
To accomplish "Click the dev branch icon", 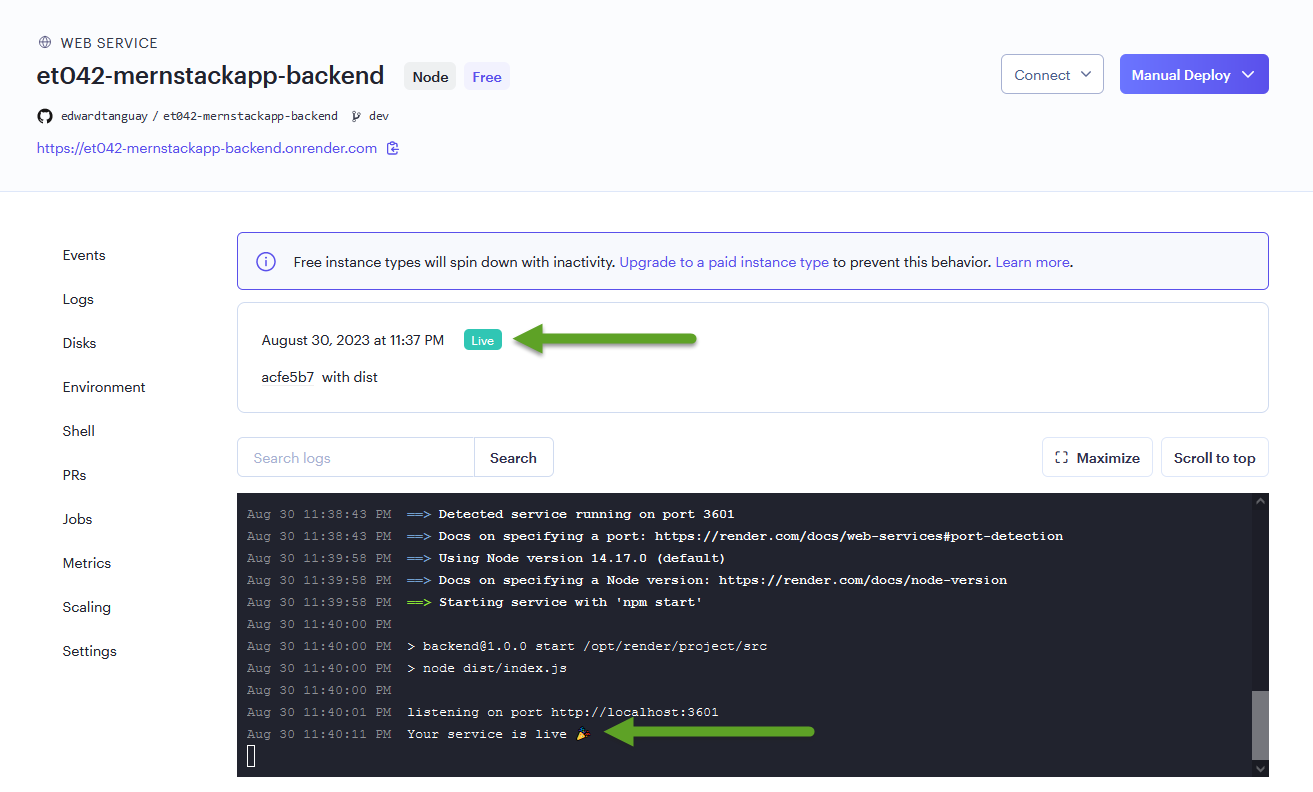I will (357, 116).
